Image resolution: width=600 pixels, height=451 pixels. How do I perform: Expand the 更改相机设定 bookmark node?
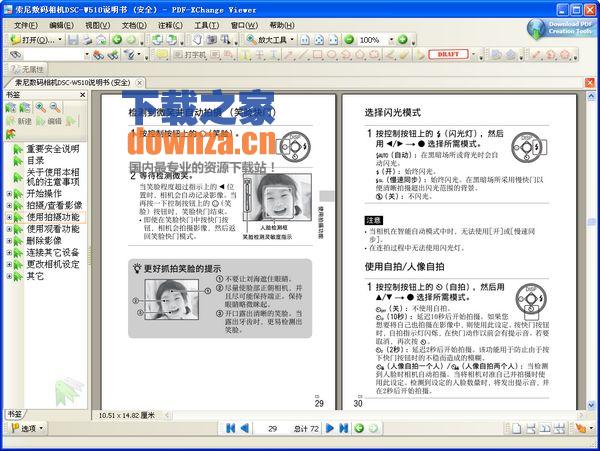click(9, 264)
